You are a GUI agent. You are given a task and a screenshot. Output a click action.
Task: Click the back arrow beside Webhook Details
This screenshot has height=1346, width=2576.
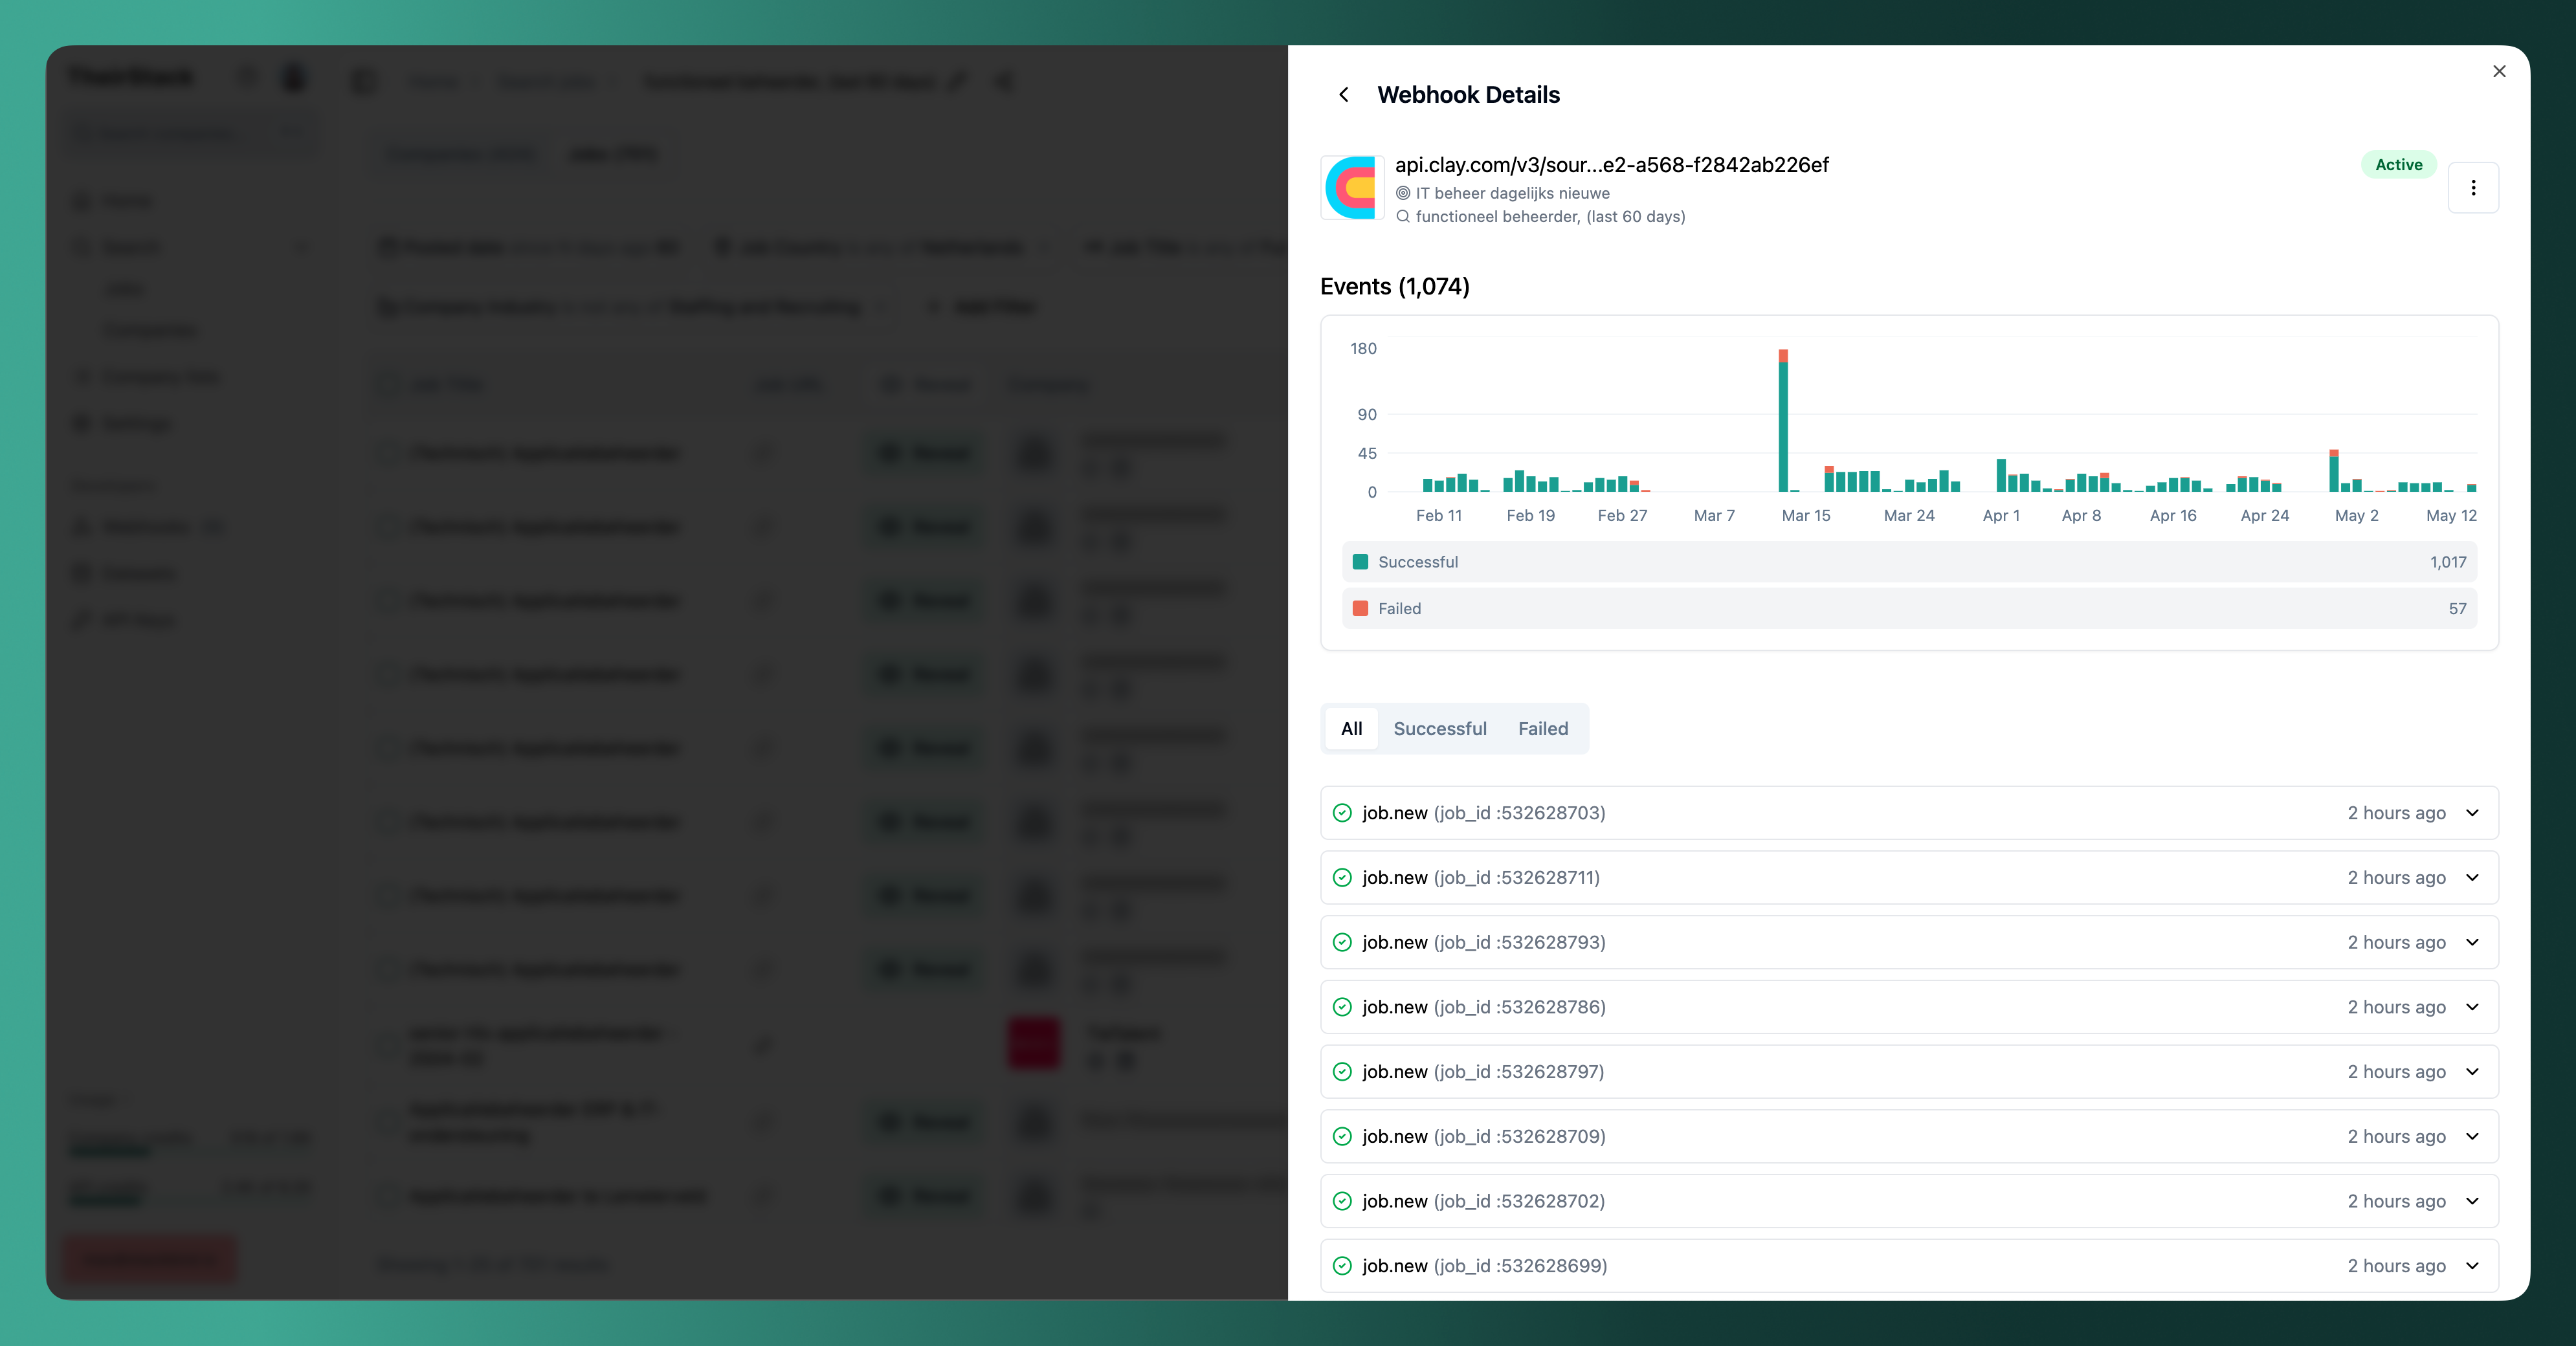click(x=1344, y=94)
